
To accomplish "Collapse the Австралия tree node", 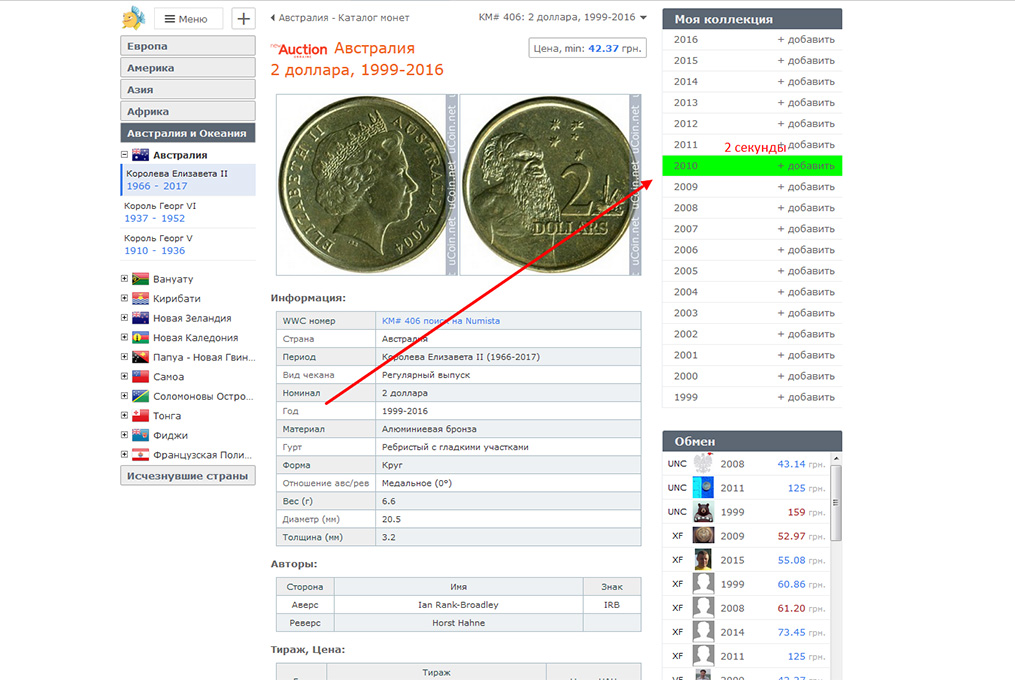I will pyautogui.click(x=125, y=155).
